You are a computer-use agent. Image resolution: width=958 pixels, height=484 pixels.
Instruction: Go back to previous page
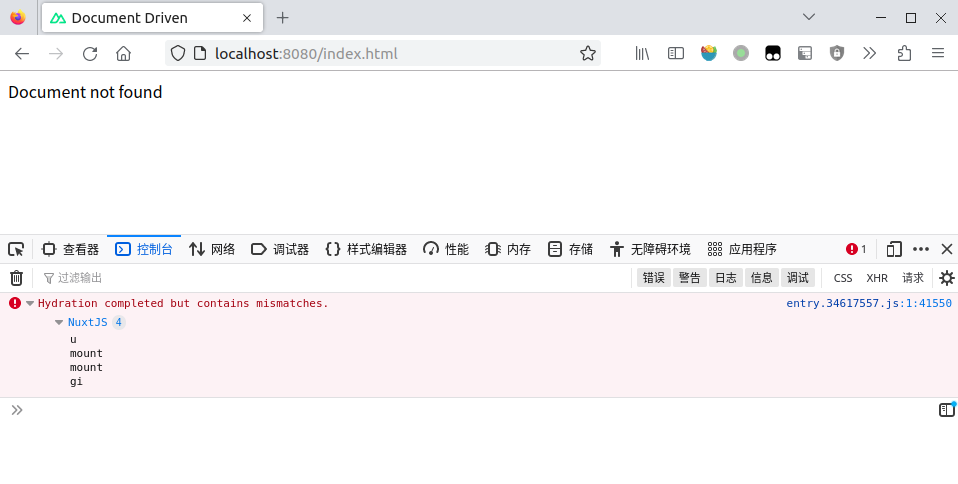coord(22,54)
